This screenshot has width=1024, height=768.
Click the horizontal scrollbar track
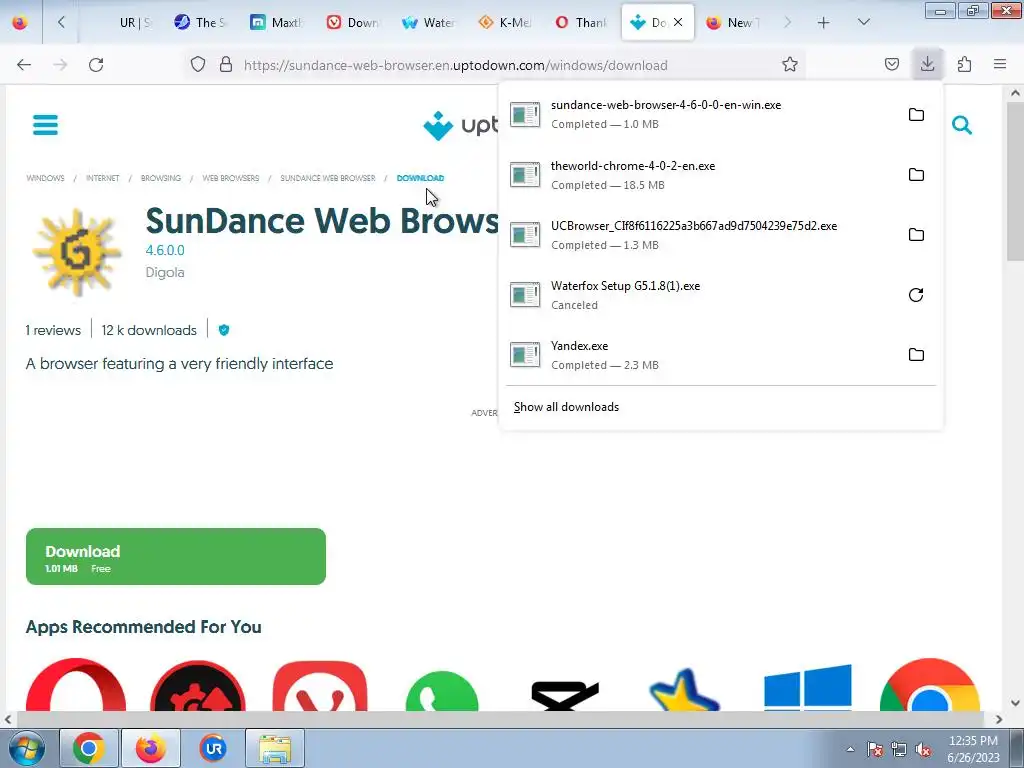coord(502,719)
